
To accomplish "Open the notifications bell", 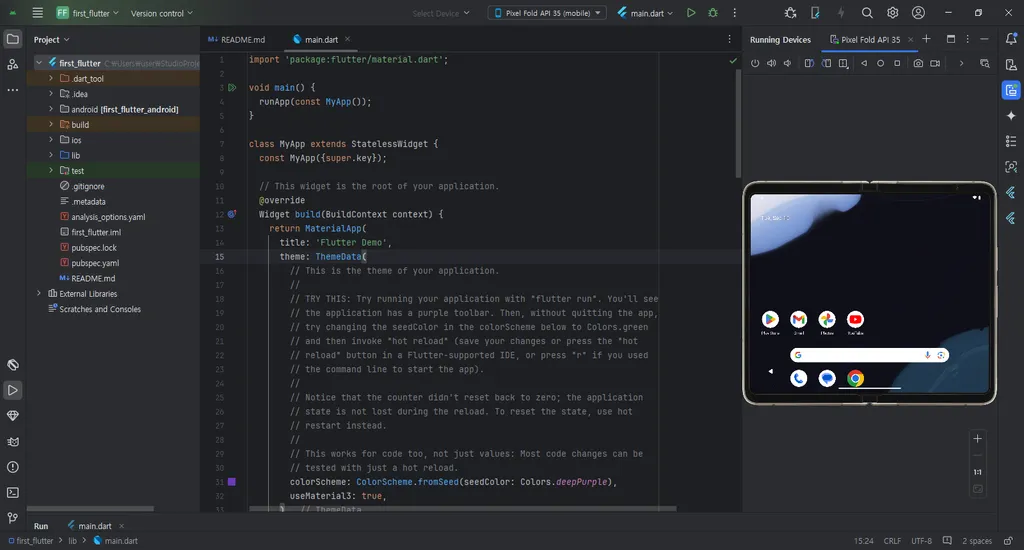I will (x=1011, y=39).
